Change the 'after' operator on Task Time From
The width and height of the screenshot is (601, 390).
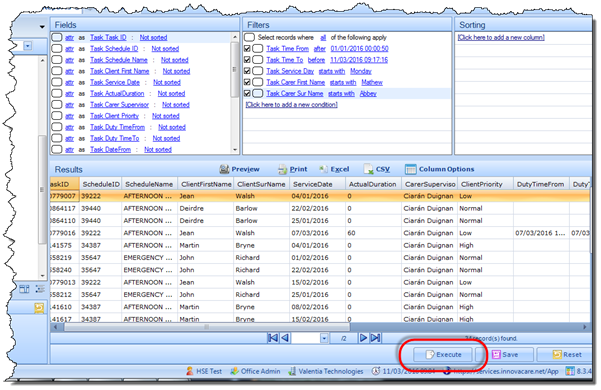tap(320, 49)
